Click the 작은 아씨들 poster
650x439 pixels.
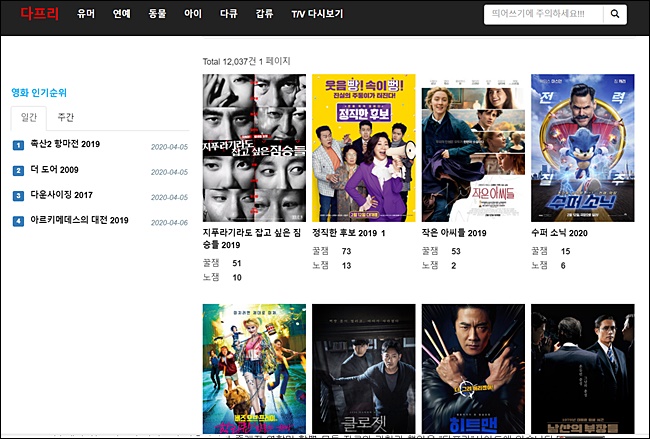click(x=473, y=148)
